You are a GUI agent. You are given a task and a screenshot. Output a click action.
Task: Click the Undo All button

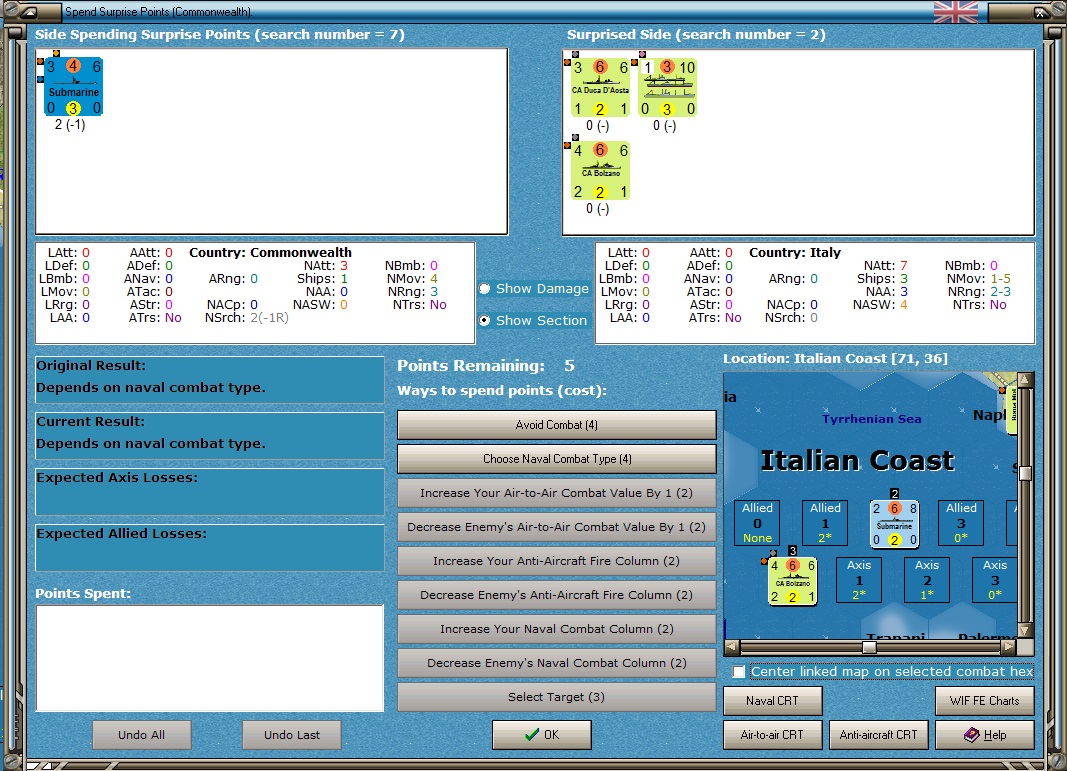pyautogui.click(x=142, y=735)
